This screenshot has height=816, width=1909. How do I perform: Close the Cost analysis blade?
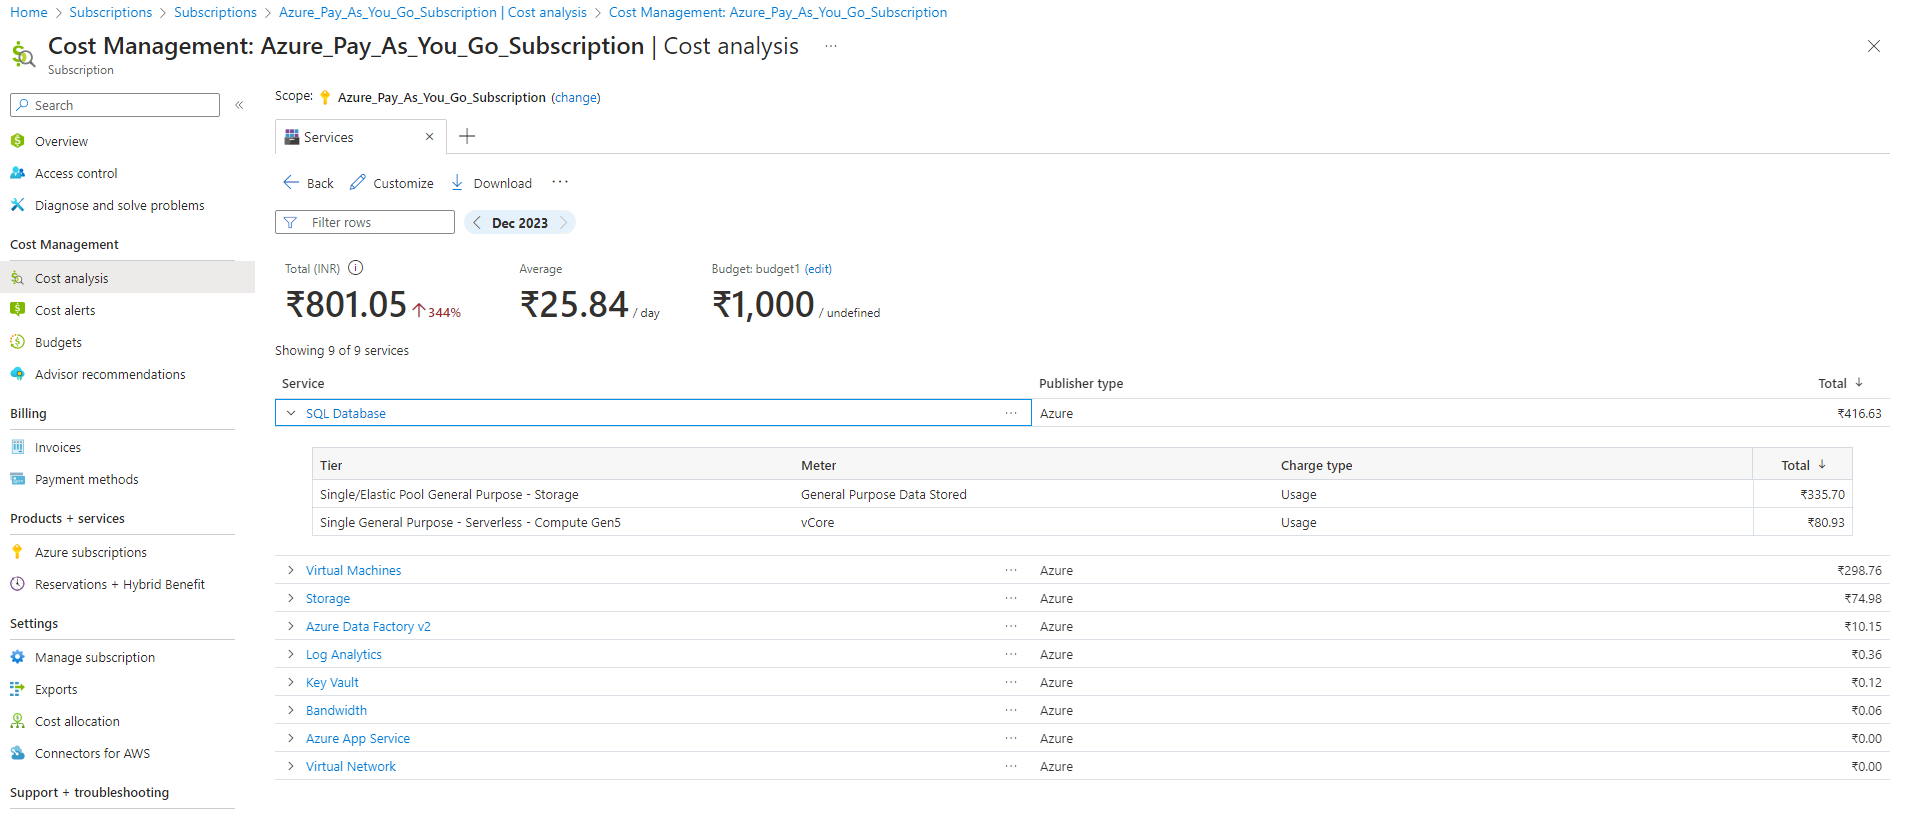(x=1874, y=46)
